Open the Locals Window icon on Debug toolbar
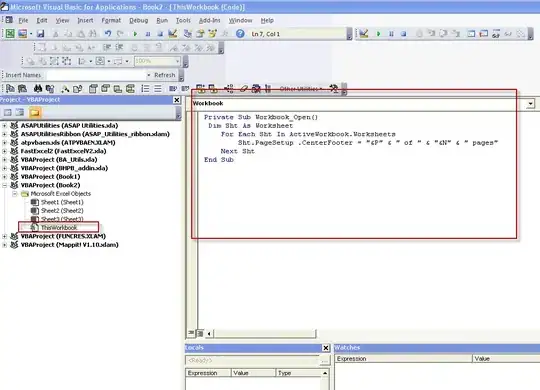Image resolution: width=540 pixels, height=390 pixels. point(471,34)
